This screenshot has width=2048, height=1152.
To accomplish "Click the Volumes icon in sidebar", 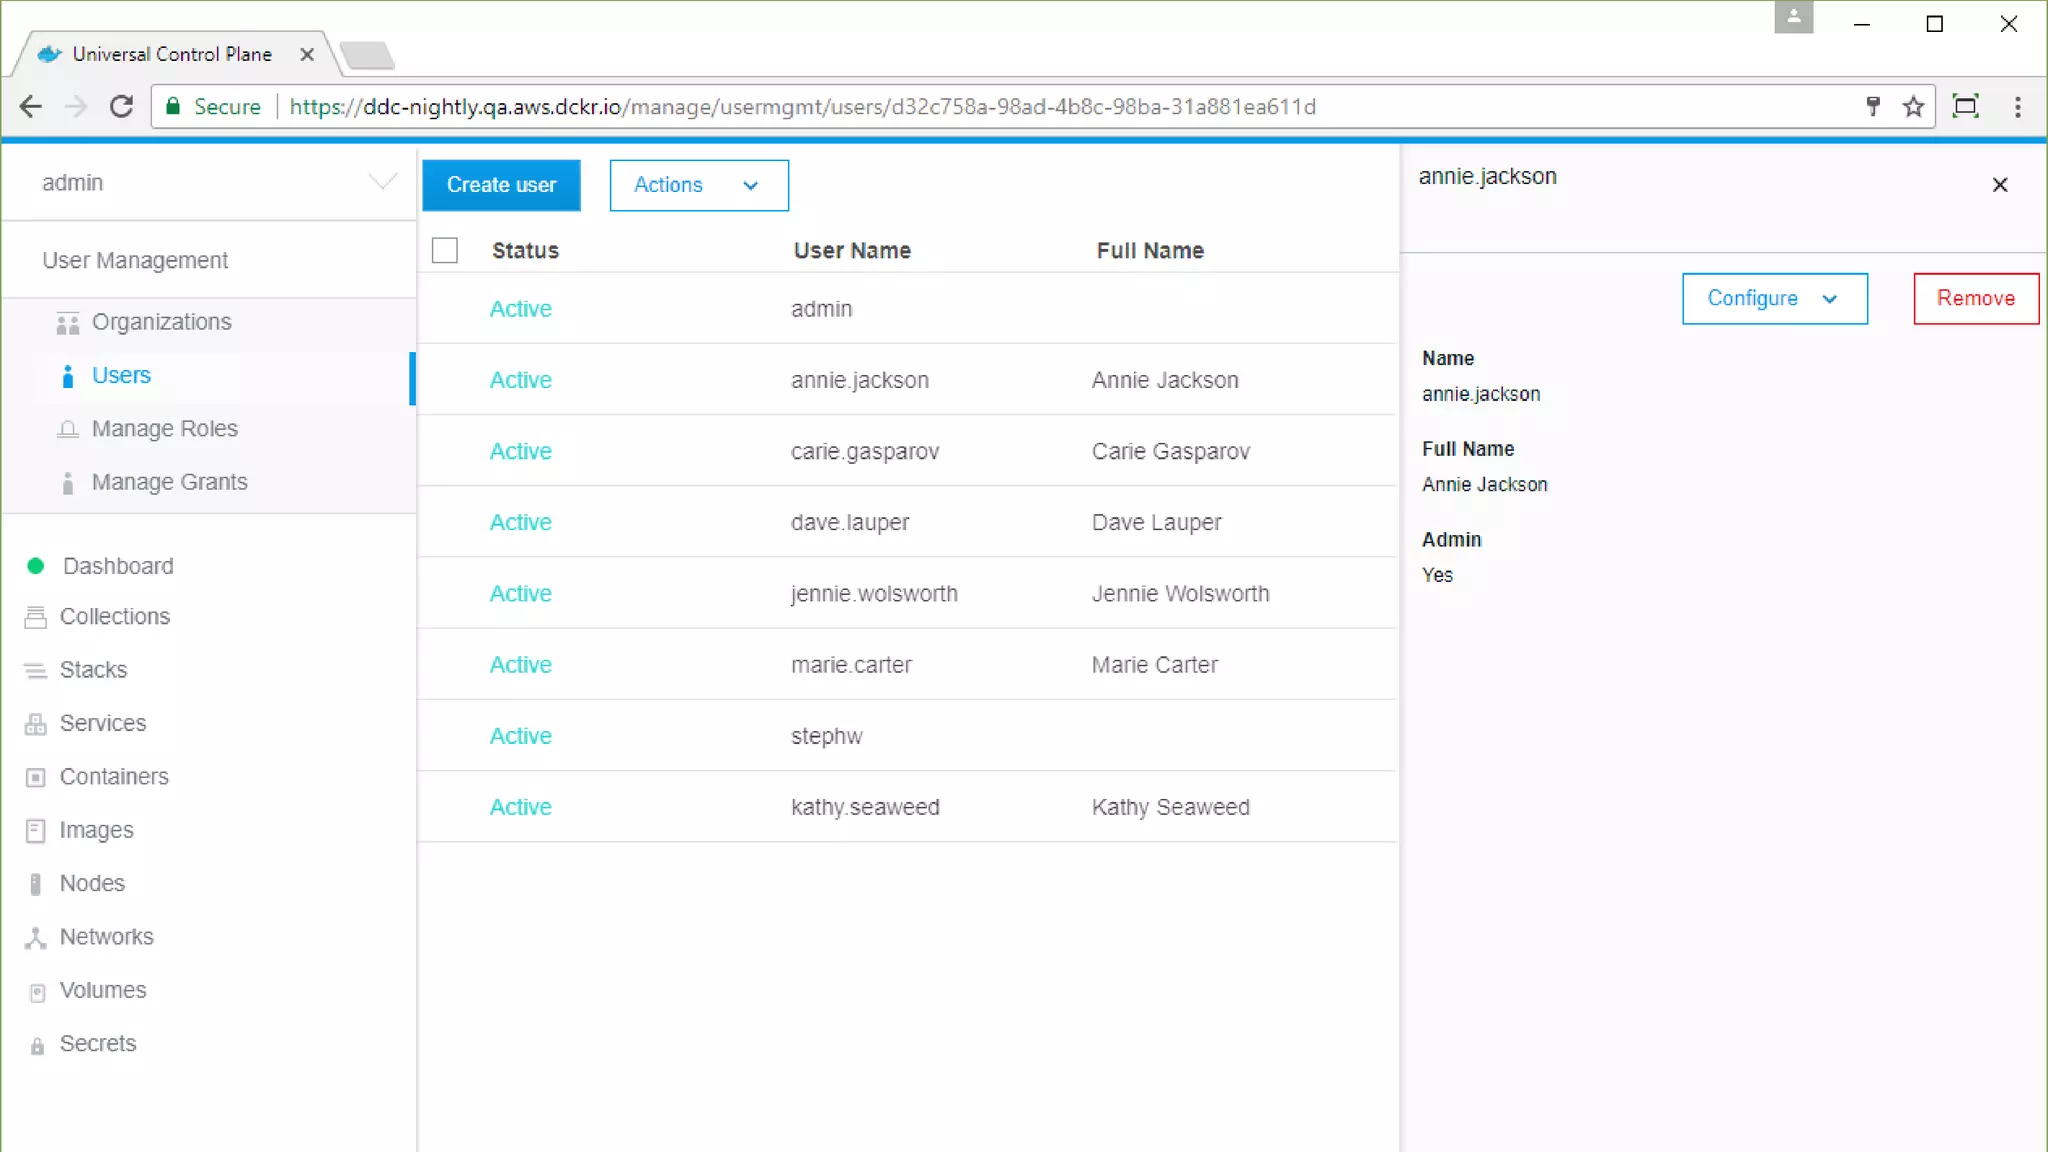I will 37,991.
